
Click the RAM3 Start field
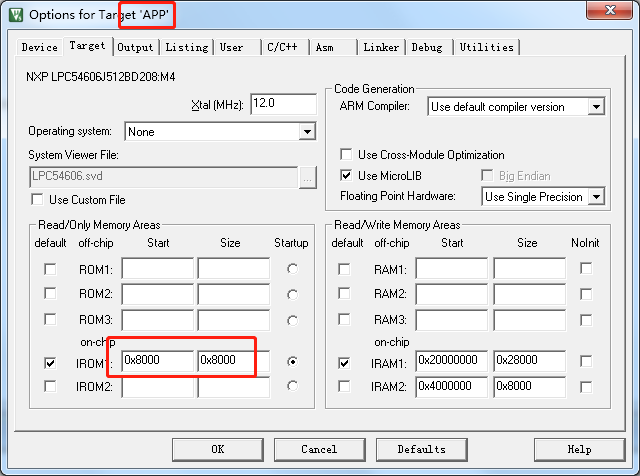coord(451,320)
